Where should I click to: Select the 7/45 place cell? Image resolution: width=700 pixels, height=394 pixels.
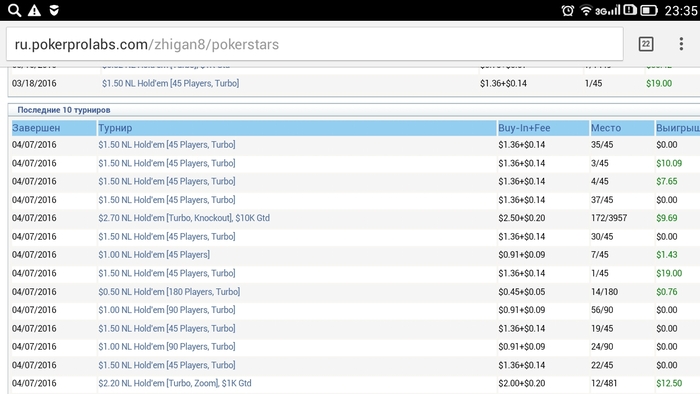600,255
